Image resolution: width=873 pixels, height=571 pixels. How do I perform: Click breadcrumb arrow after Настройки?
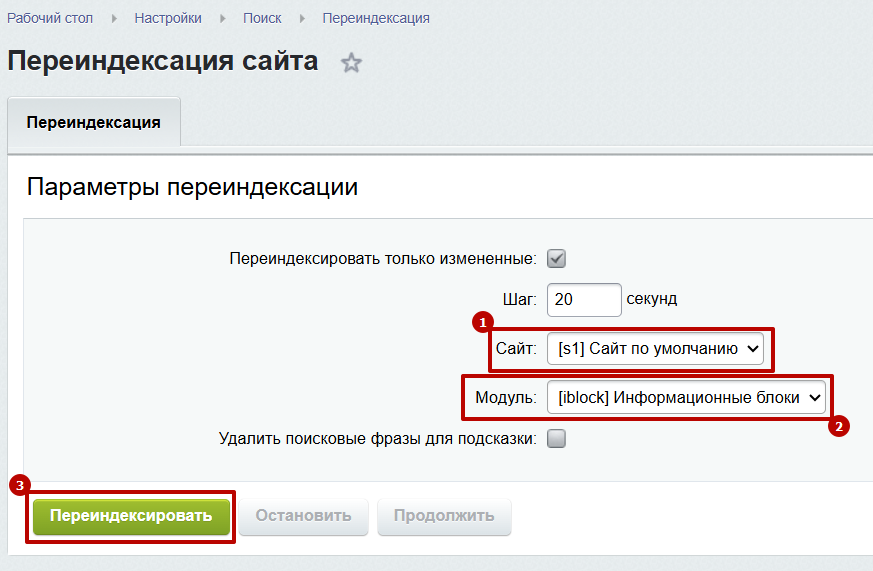[222, 19]
